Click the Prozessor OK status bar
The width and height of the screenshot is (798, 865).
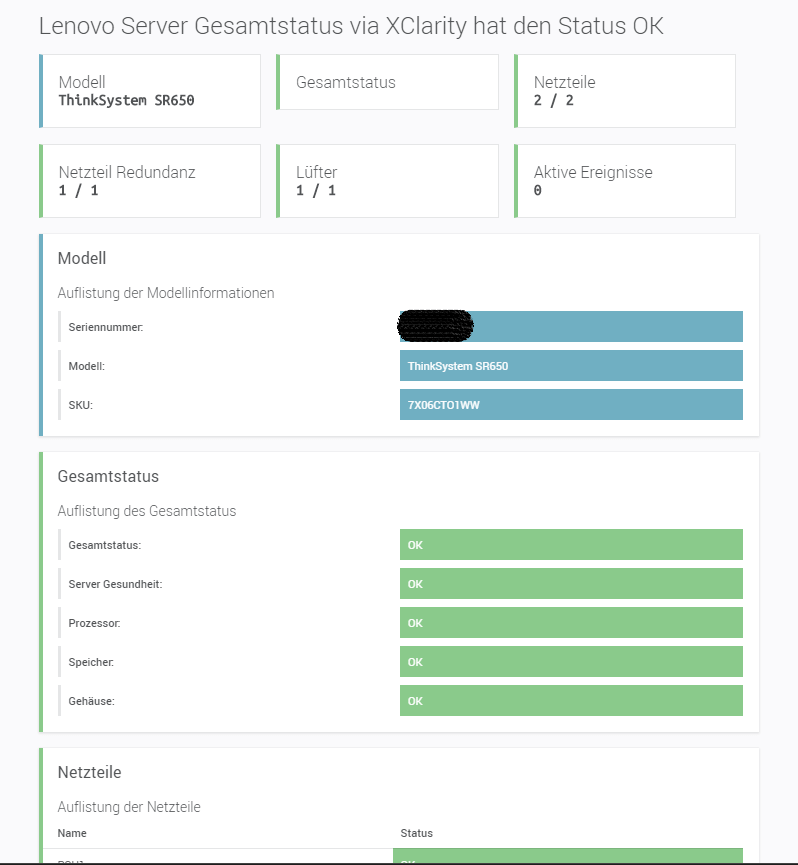pyautogui.click(x=571, y=623)
